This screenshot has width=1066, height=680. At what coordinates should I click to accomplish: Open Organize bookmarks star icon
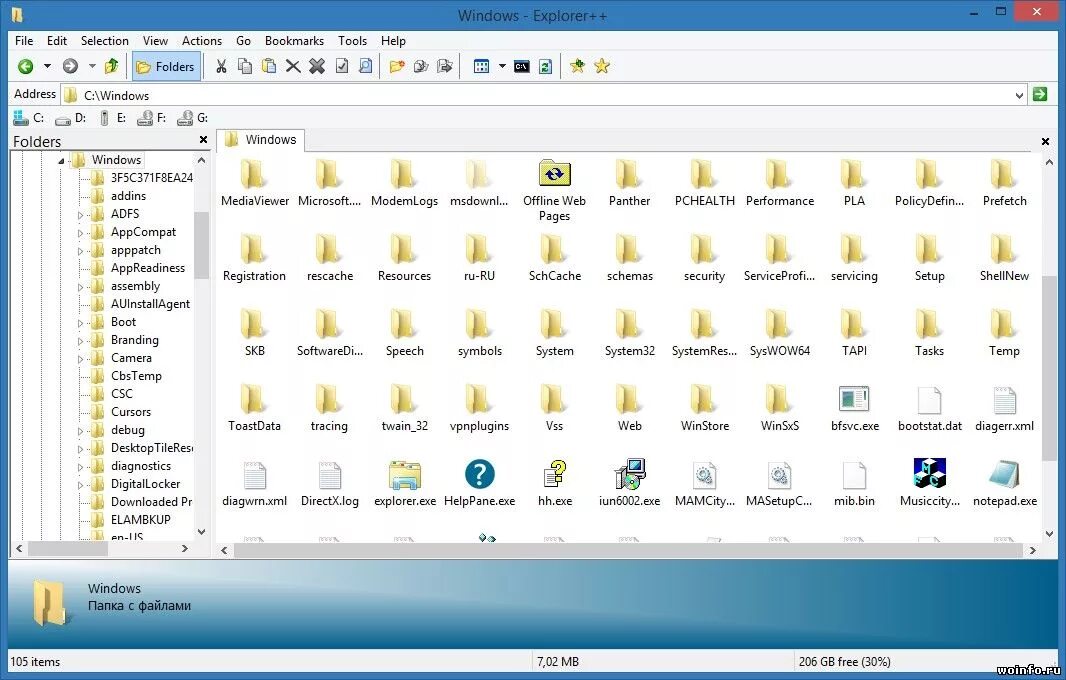point(602,66)
